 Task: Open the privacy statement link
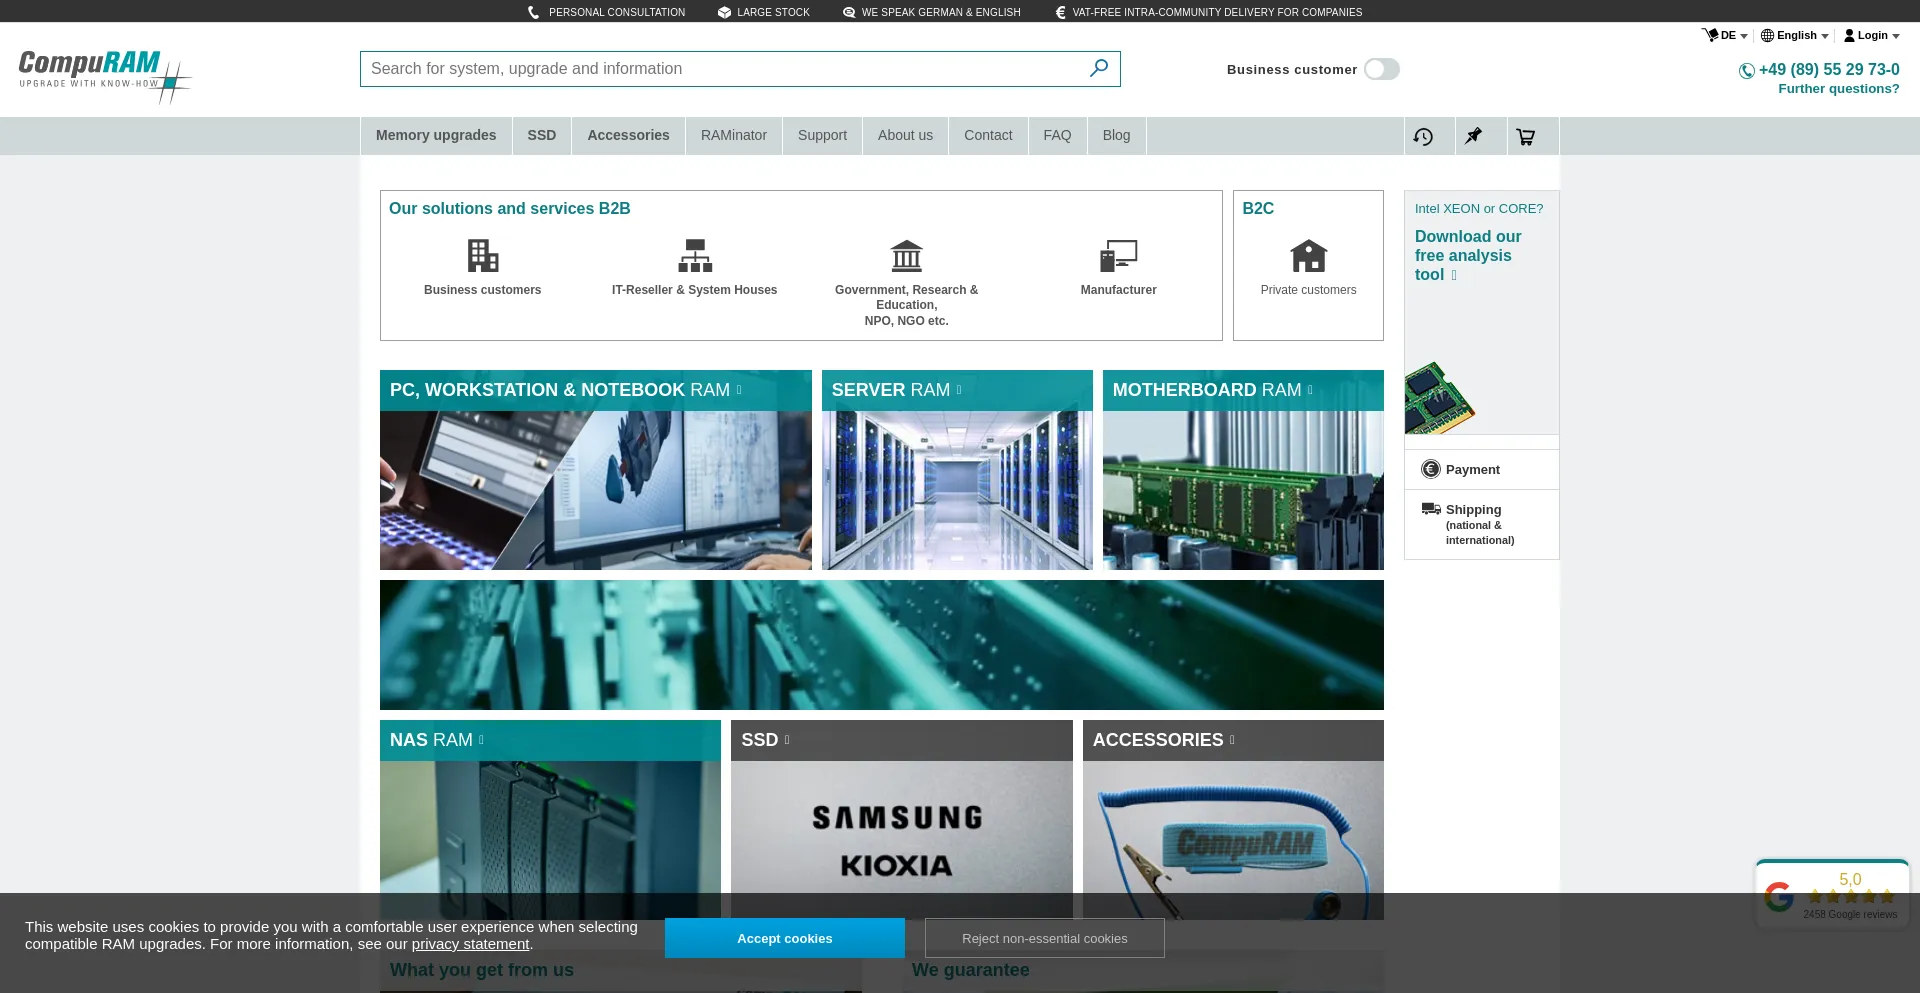(470, 944)
